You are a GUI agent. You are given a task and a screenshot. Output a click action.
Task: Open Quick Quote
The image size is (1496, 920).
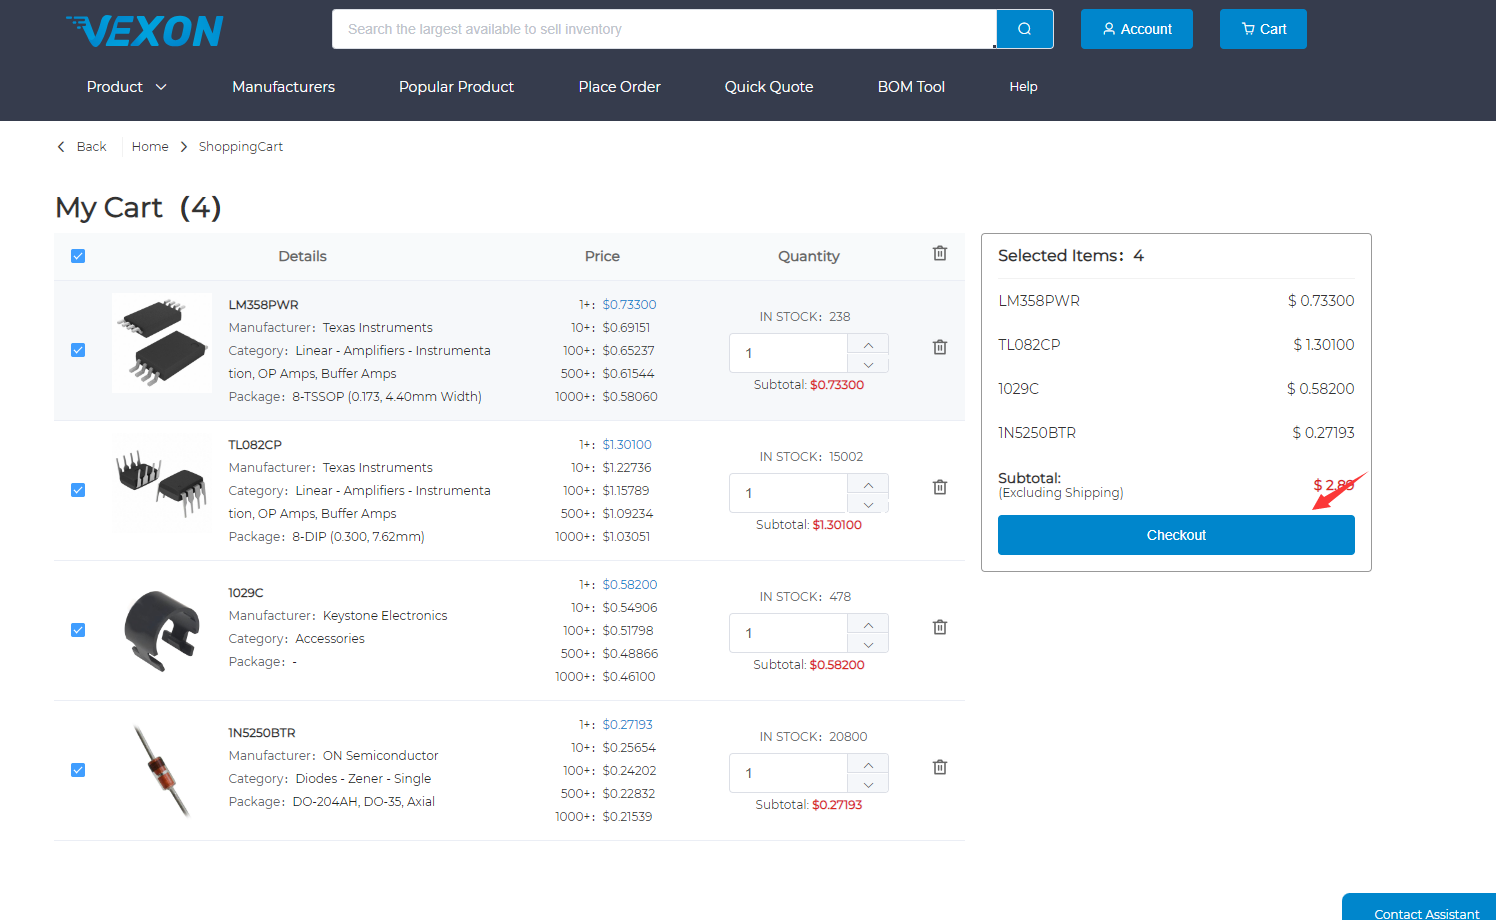[769, 87]
